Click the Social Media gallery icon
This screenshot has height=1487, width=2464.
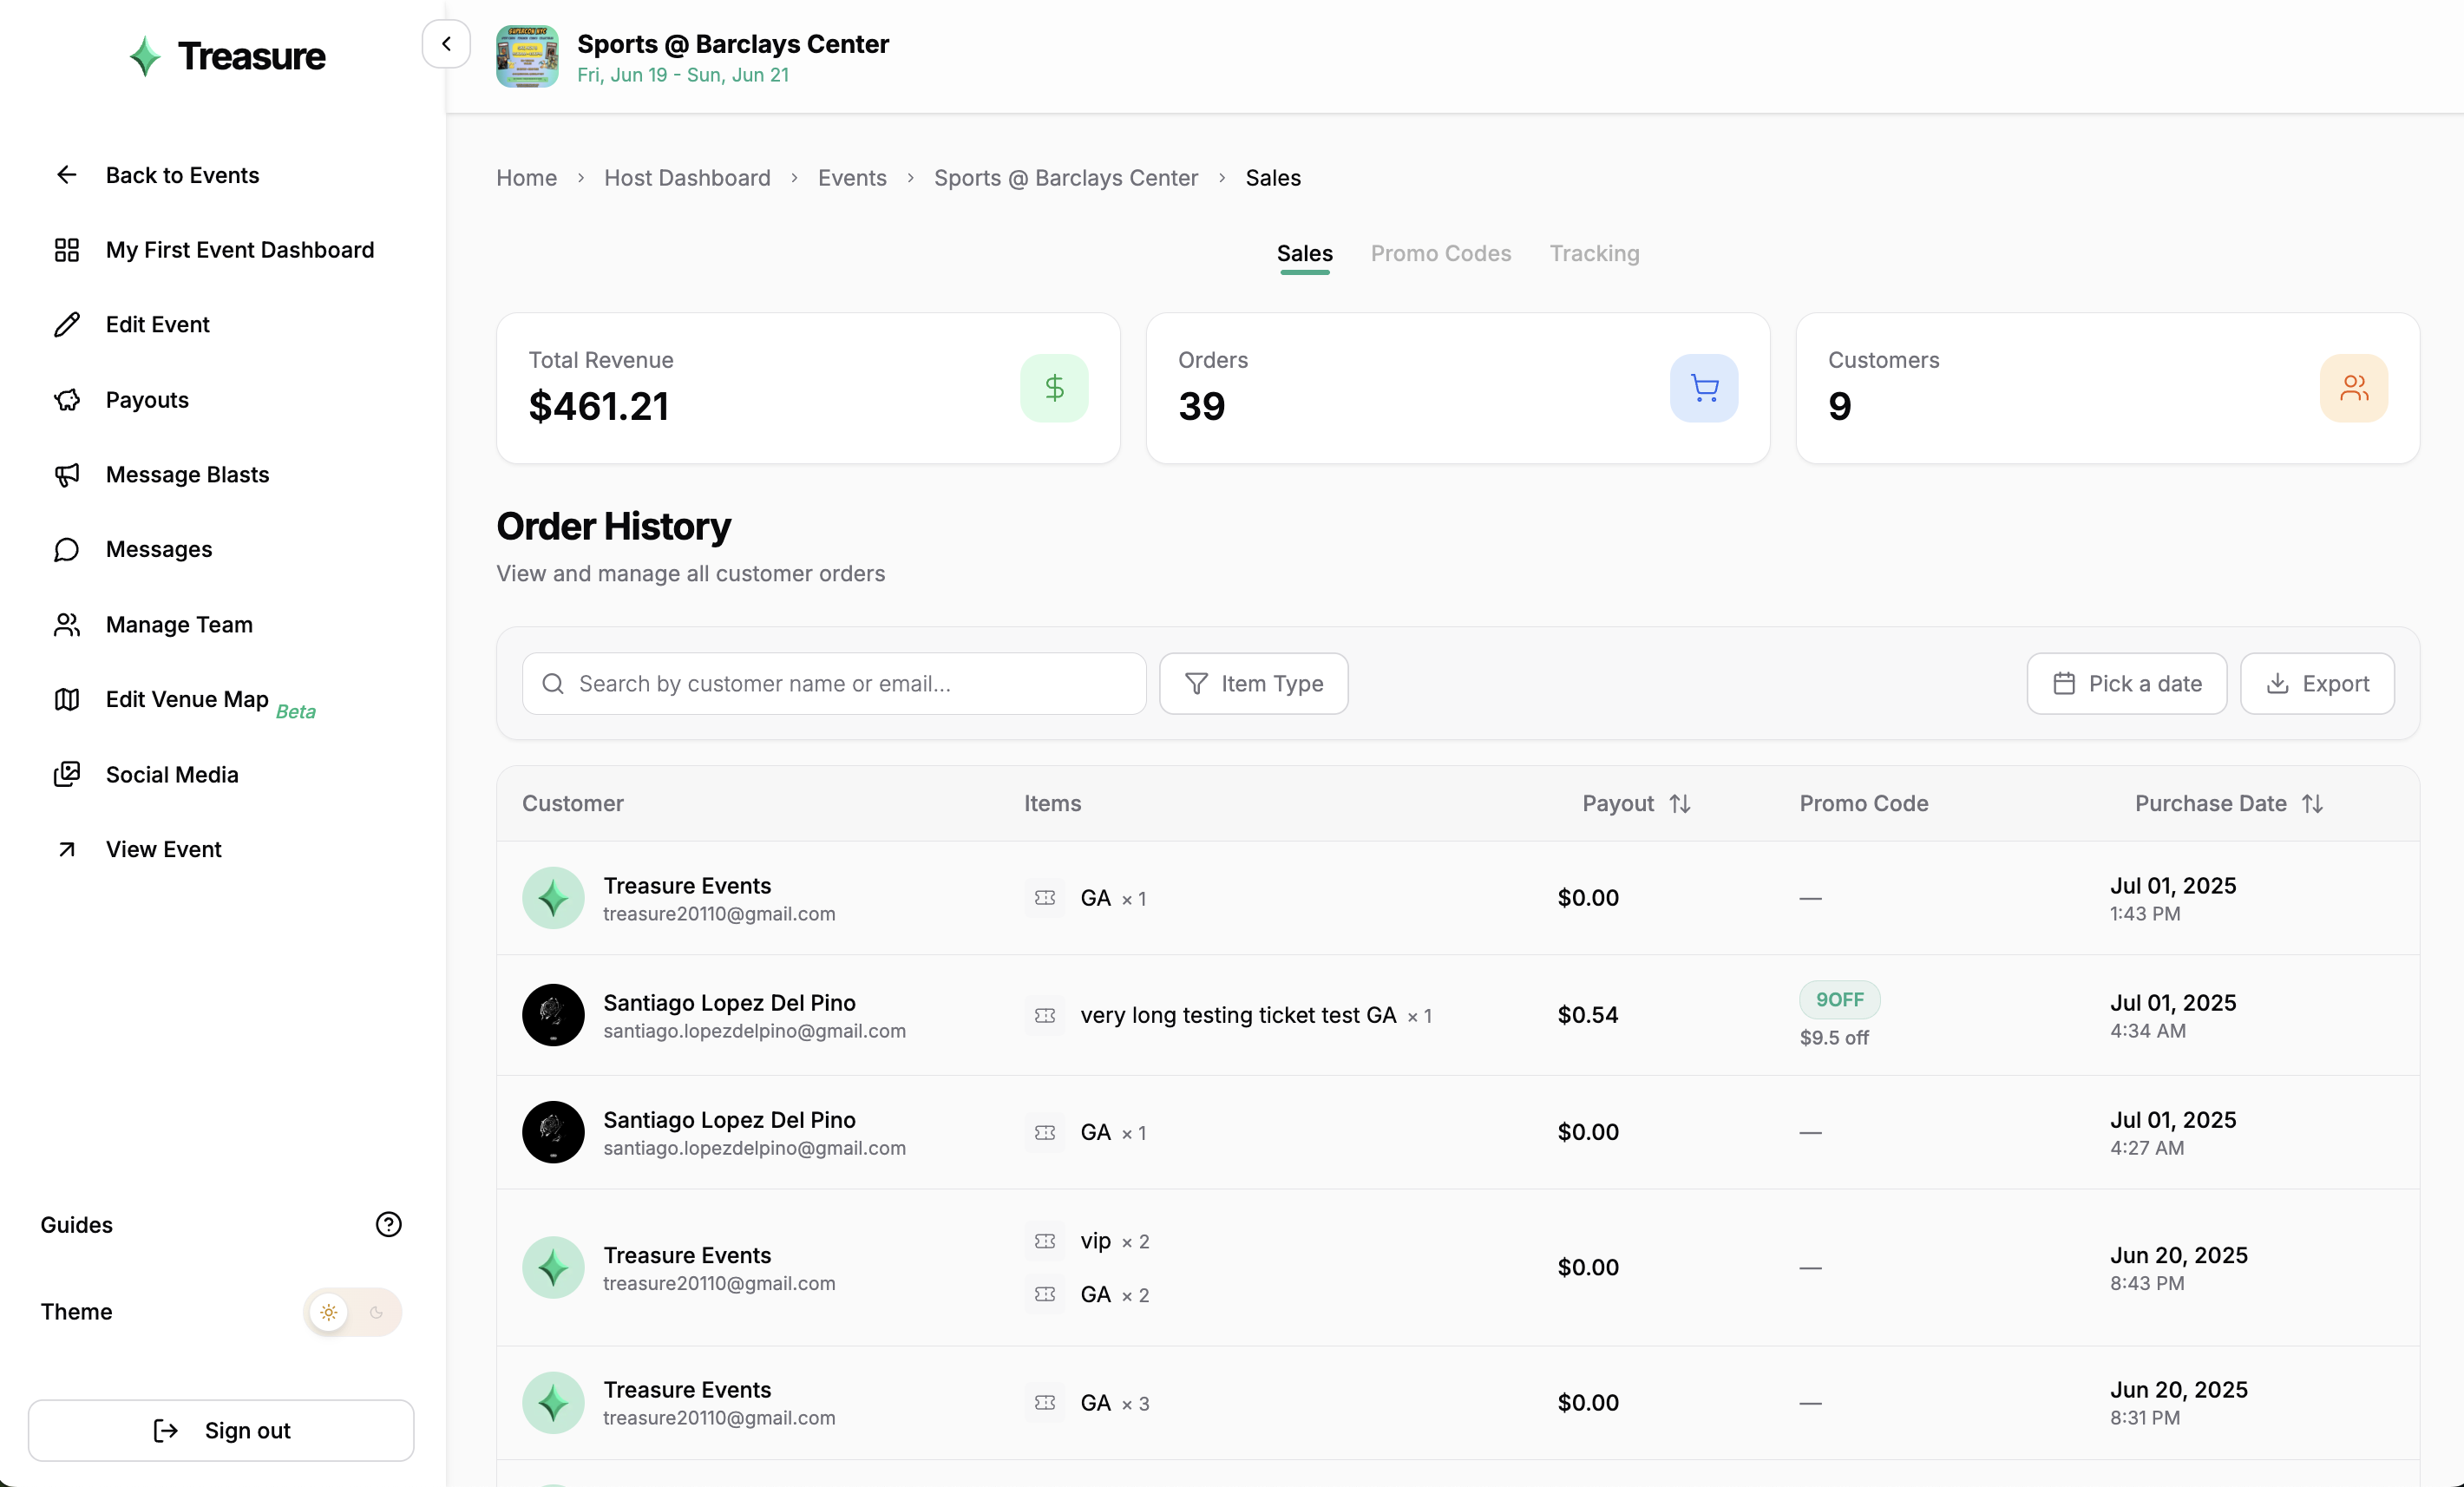[66, 774]
